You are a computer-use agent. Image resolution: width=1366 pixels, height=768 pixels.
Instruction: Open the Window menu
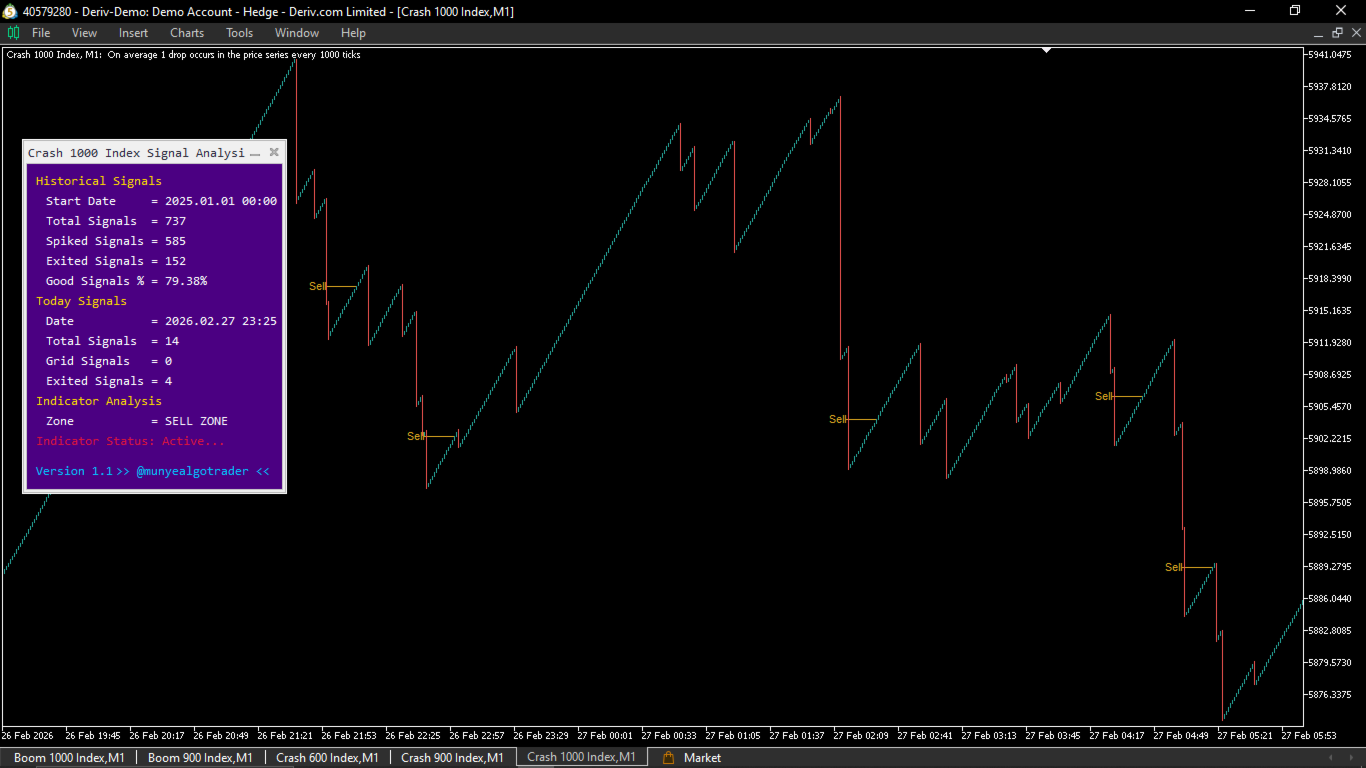(x=297, y=33)
